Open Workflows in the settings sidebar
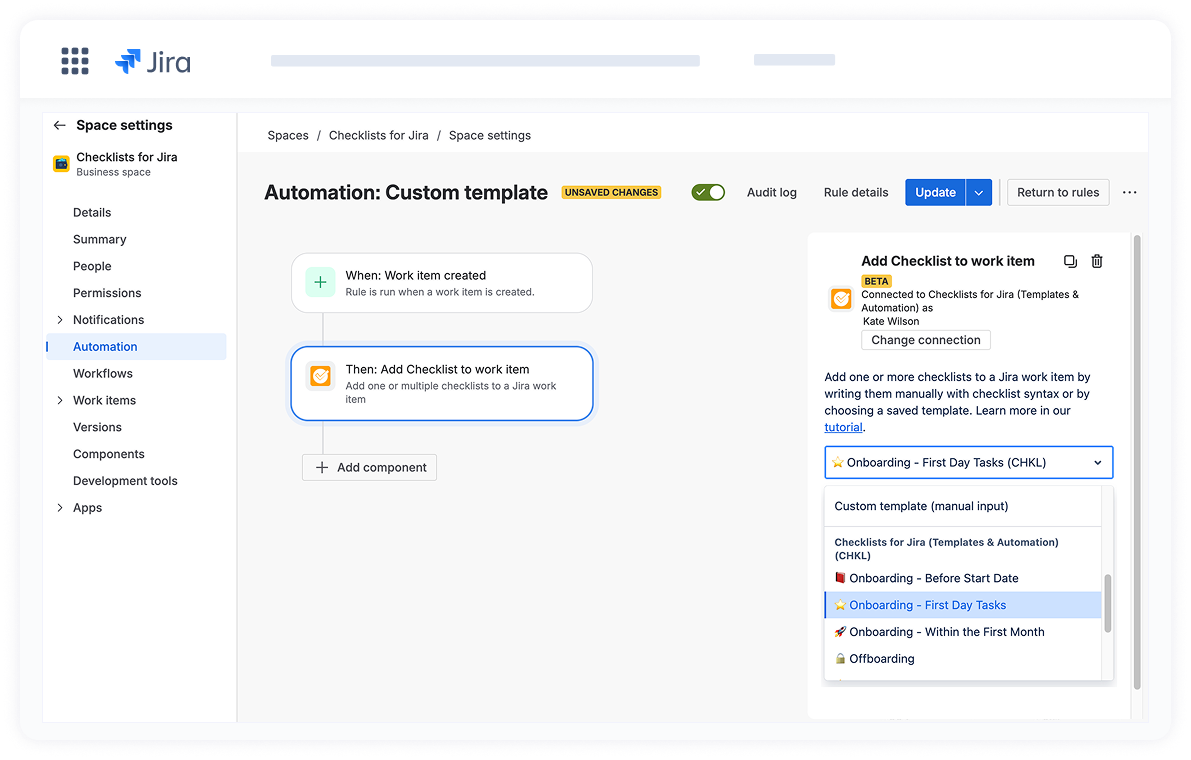This screenshot has height=760, width=1191. (103, 373)
